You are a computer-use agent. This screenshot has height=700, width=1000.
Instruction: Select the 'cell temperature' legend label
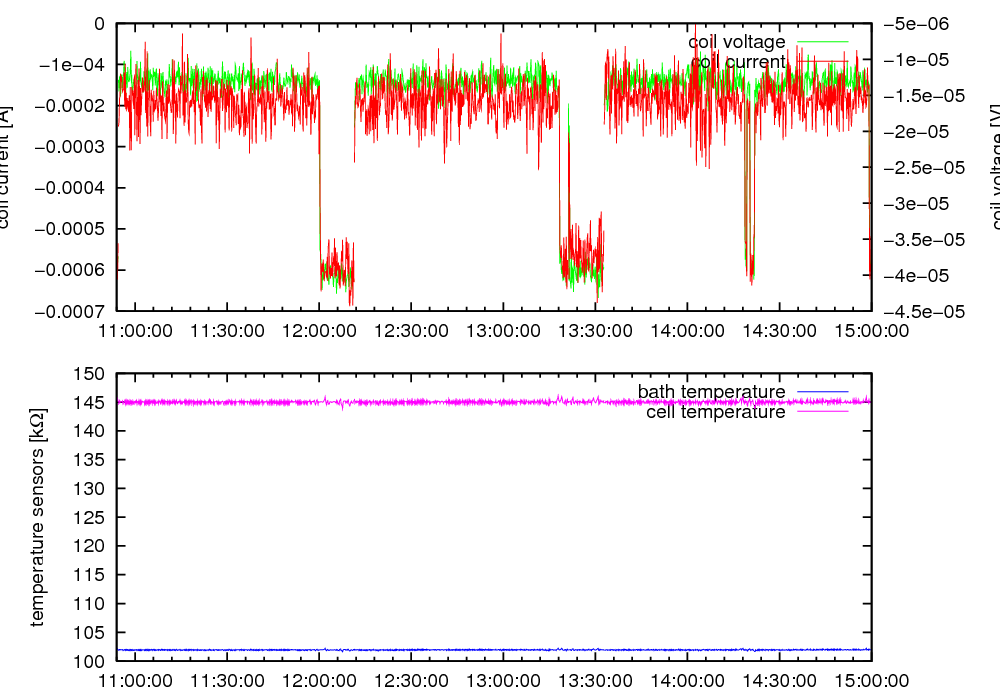click(715, 411)
